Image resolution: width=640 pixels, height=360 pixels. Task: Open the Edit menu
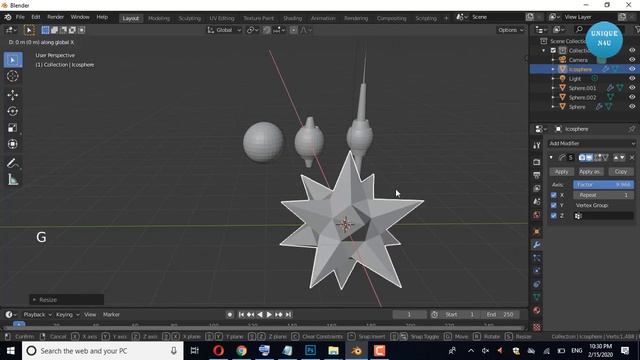(x=36, y=17)
